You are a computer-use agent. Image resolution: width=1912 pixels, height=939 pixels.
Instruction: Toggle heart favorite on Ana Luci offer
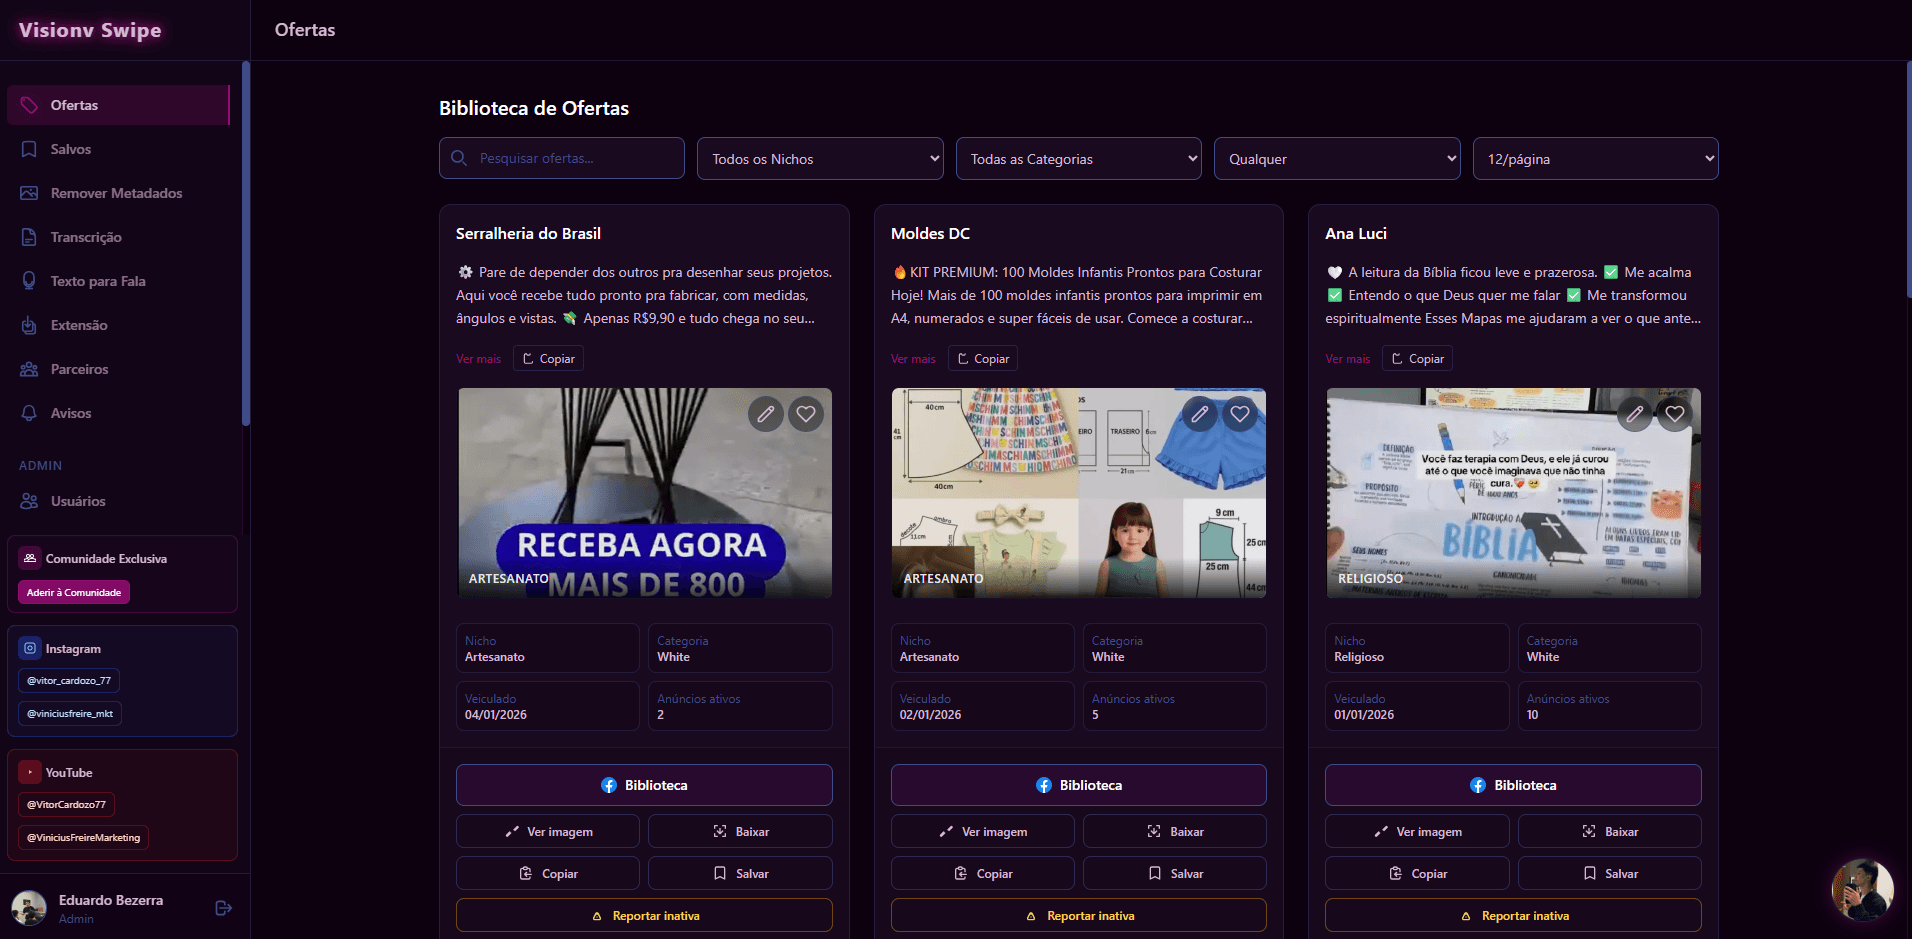tap(1675, 413)
